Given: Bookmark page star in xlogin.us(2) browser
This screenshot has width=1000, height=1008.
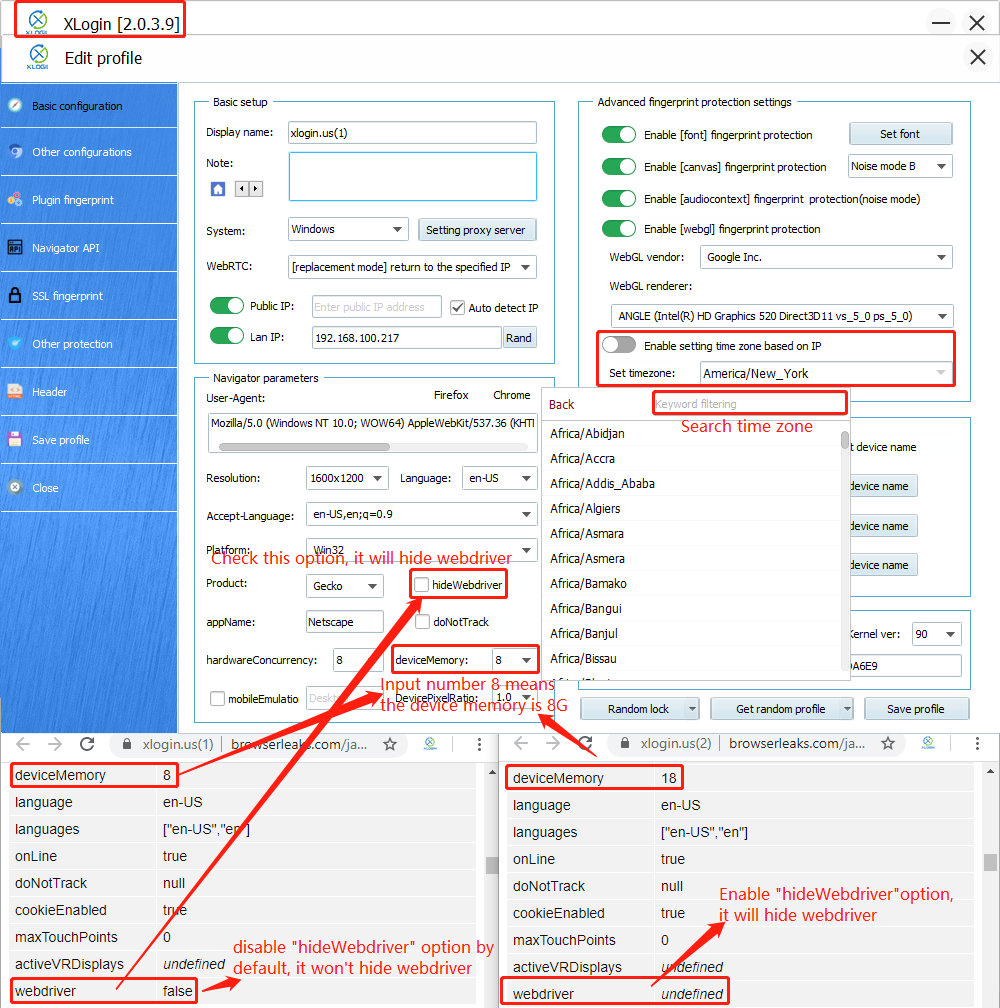Looking at the screenshot, I should (888, 744).
